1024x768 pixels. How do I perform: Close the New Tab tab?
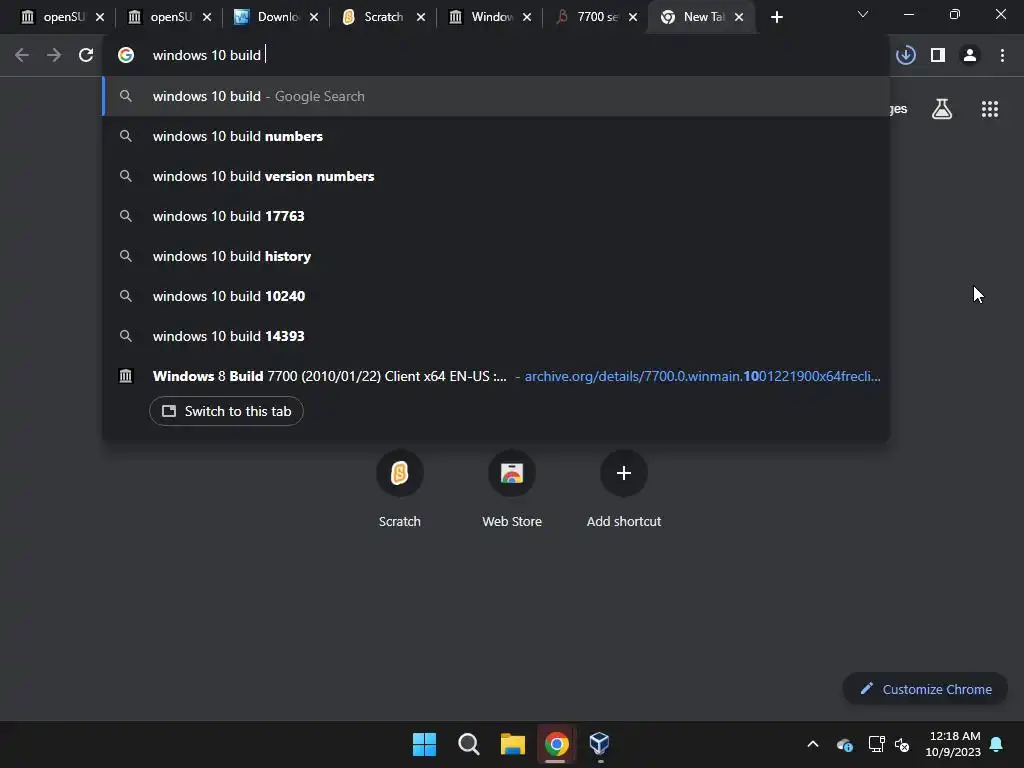pyautogui.click(x=739, y=17)
